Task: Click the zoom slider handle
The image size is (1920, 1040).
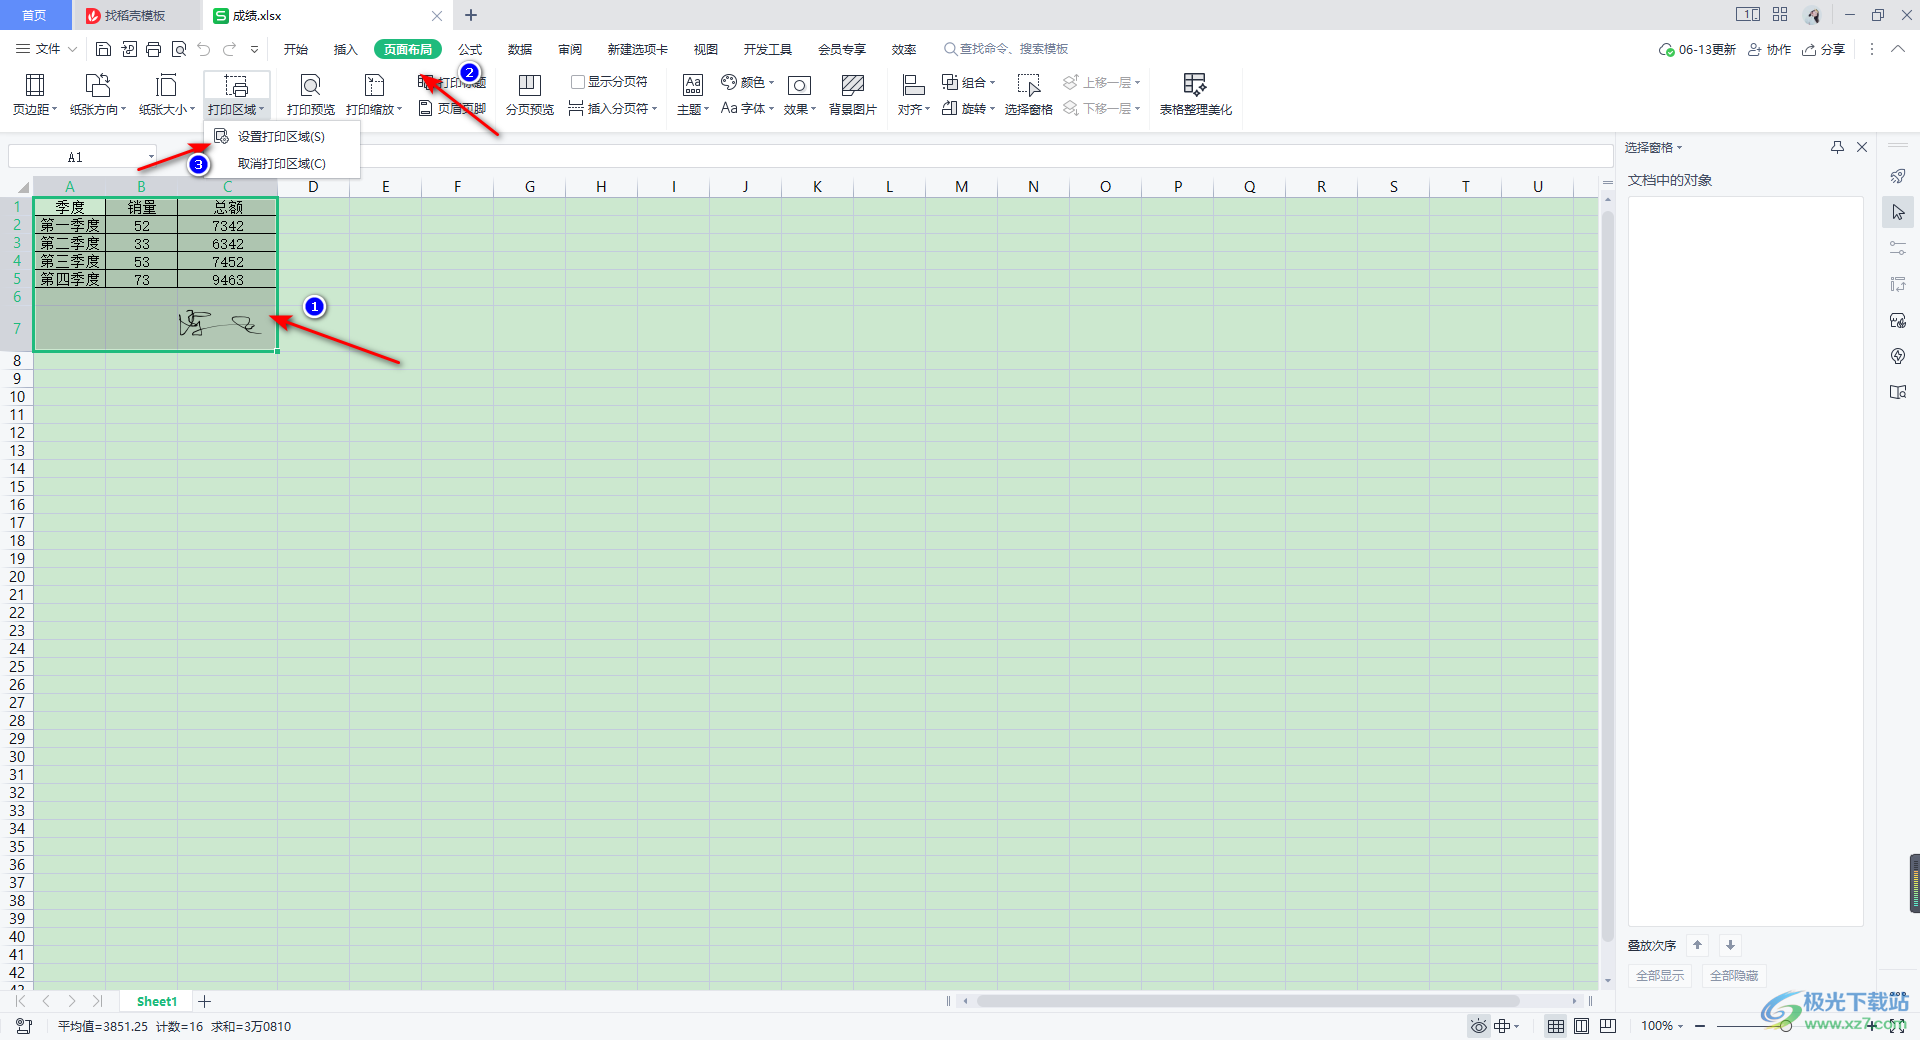Action: [1785, 1026]
